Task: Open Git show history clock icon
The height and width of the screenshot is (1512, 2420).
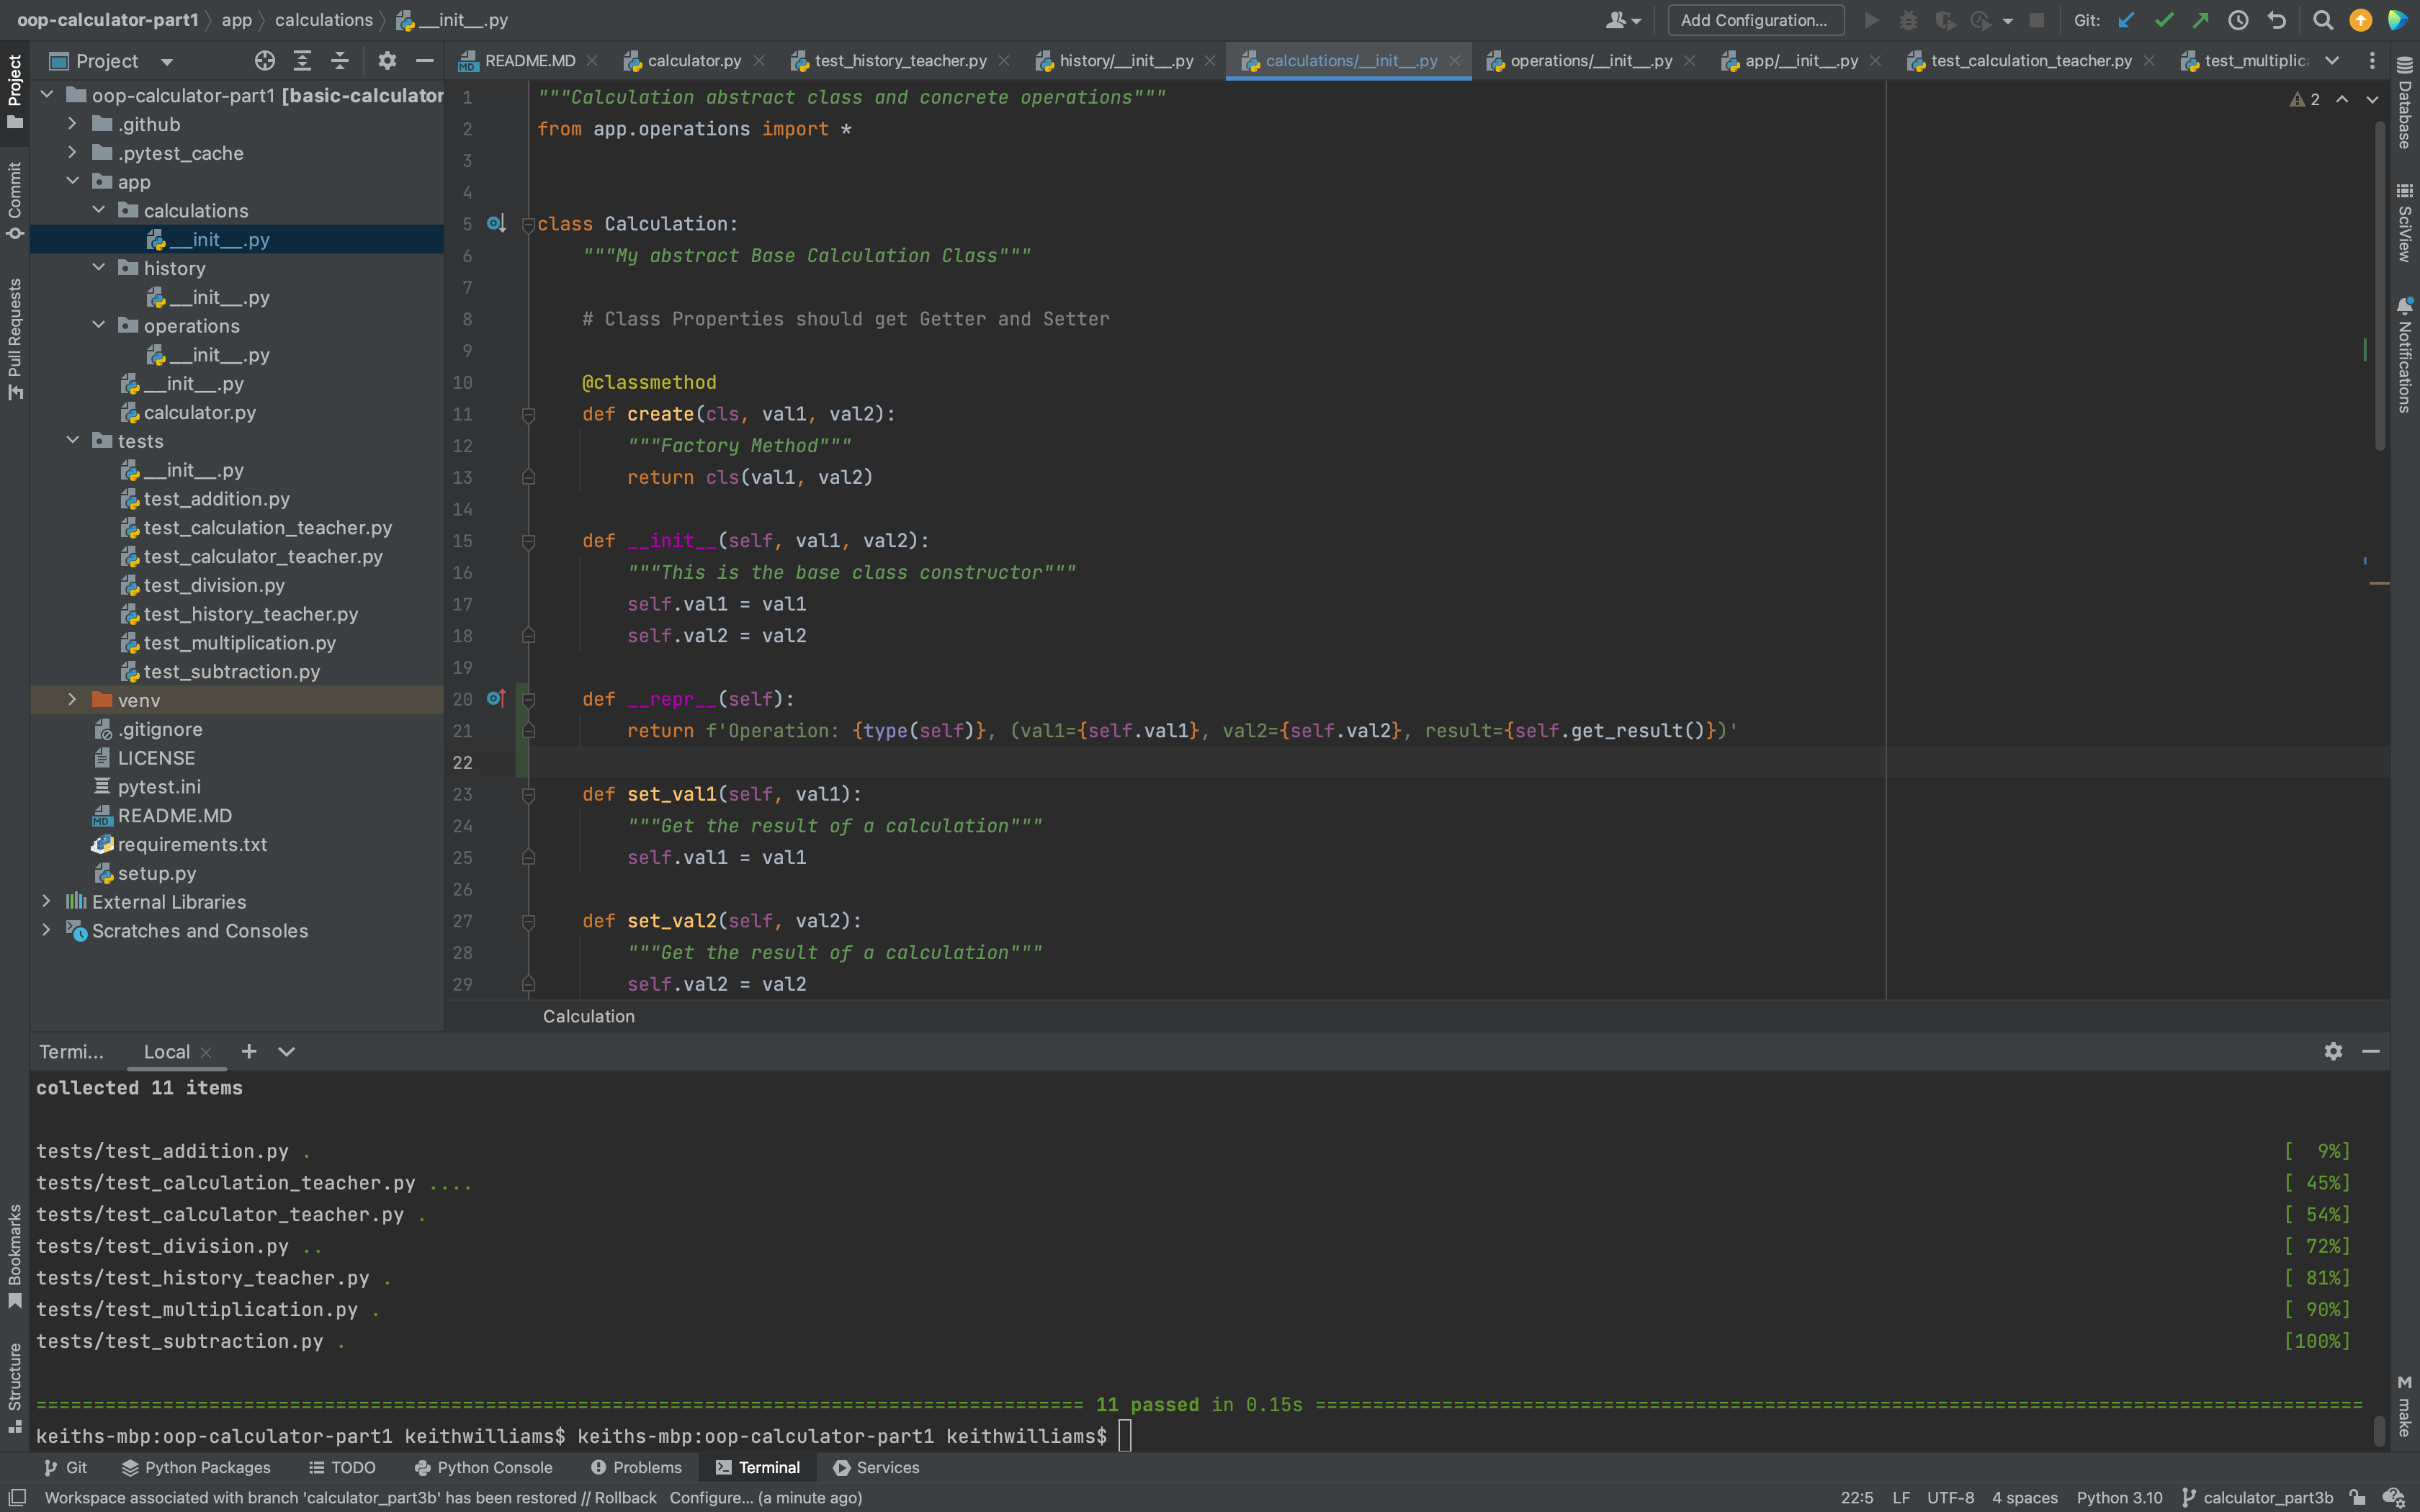Action: pos(2239,20)
